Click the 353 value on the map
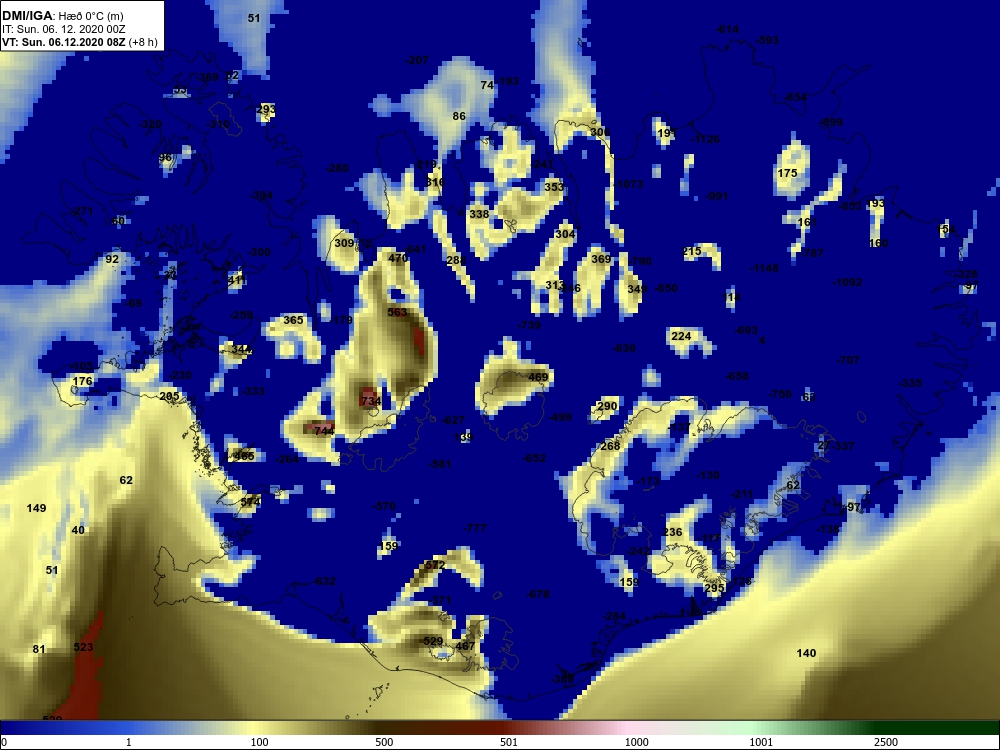1000x750 pixels. pos(554,187)
